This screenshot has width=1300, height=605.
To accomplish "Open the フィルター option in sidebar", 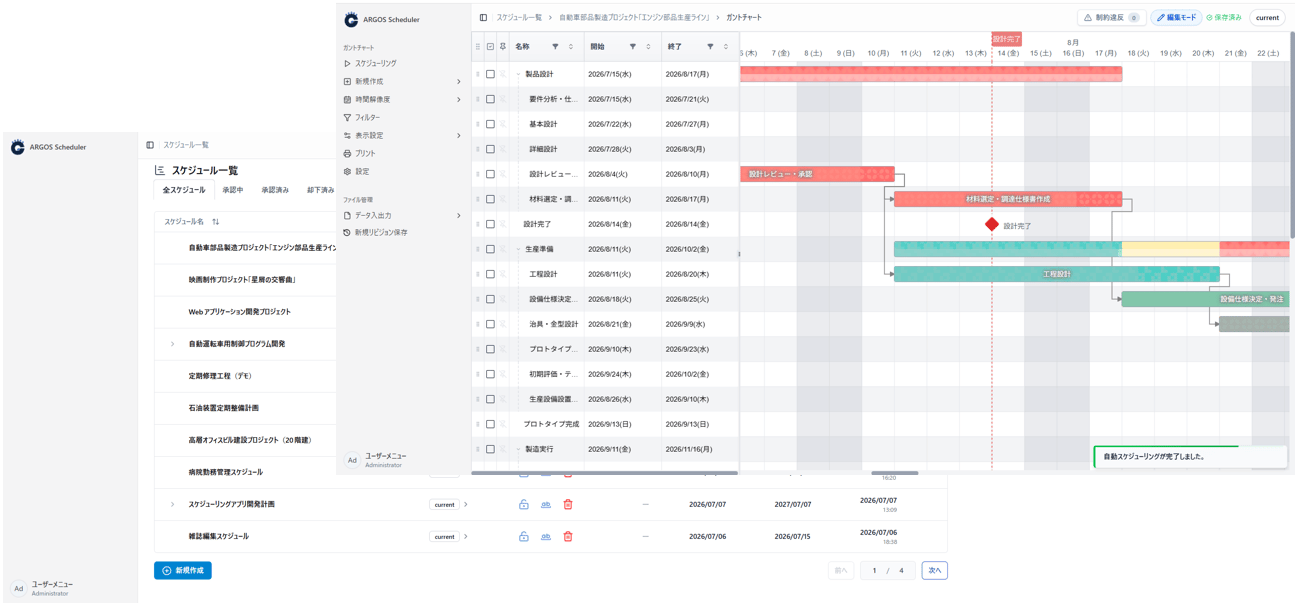I will [367, 118].
